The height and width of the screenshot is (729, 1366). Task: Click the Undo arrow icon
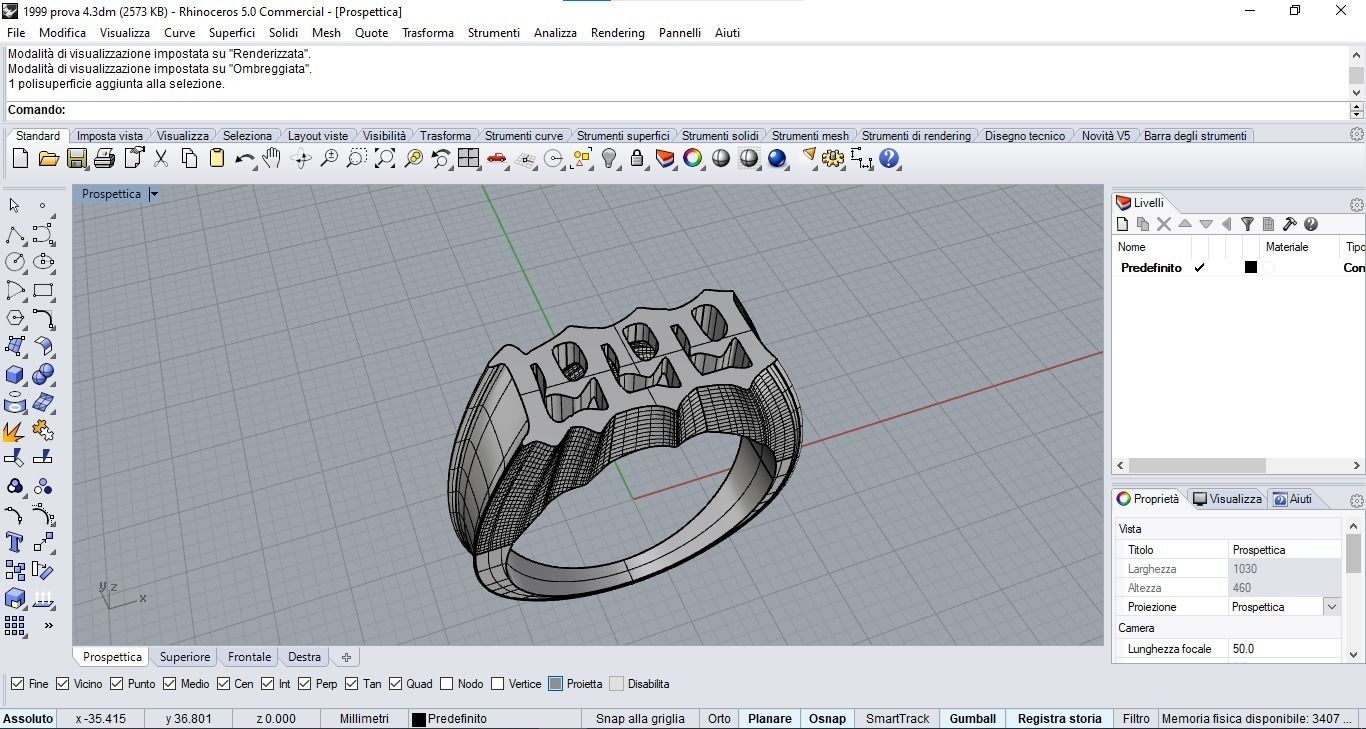tap(244, 158)
